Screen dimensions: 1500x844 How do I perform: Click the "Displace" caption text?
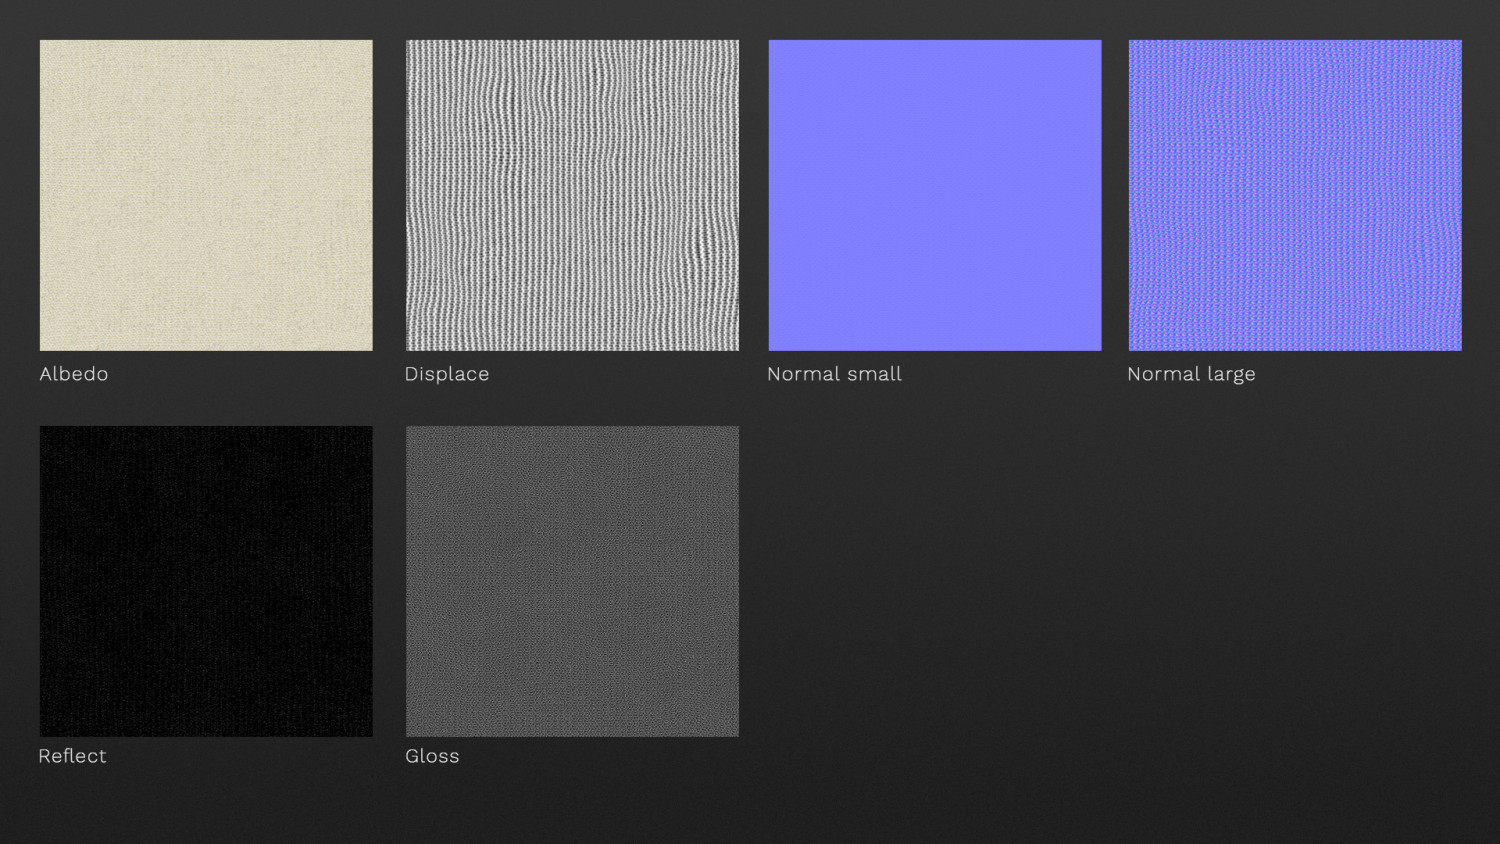(447, 374)
